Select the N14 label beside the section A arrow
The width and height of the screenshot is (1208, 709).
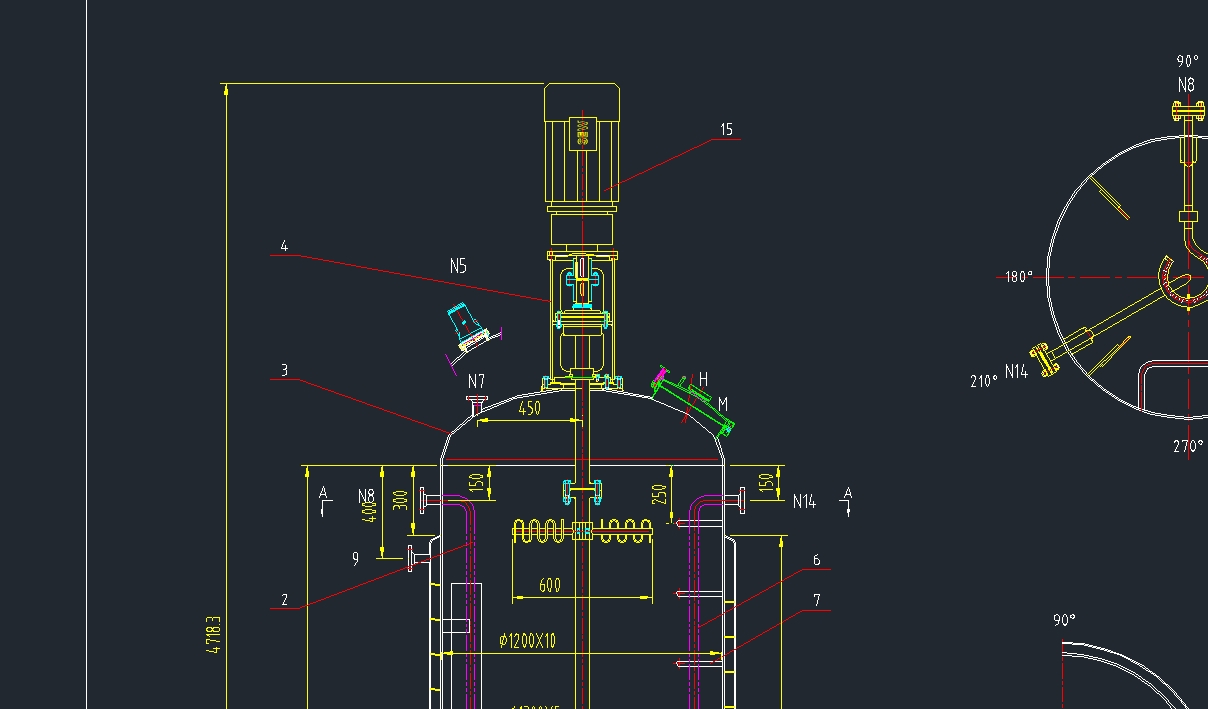pos(804,502)
